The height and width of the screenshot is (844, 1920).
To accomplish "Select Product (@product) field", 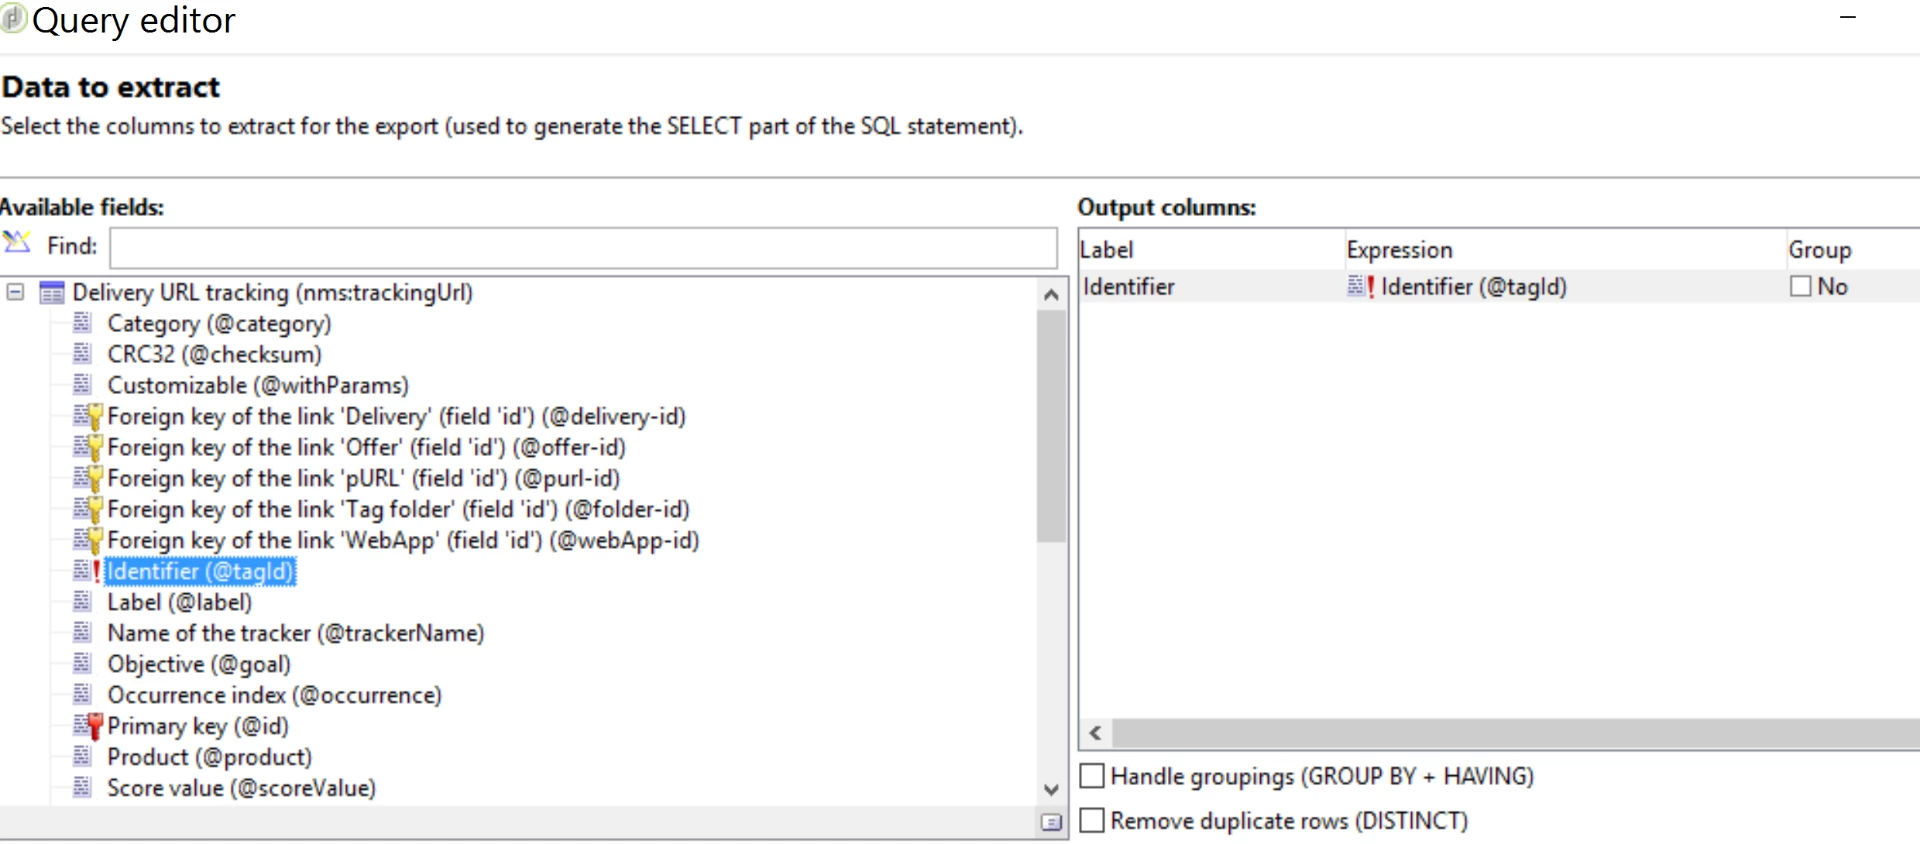I will coord(209,758).
